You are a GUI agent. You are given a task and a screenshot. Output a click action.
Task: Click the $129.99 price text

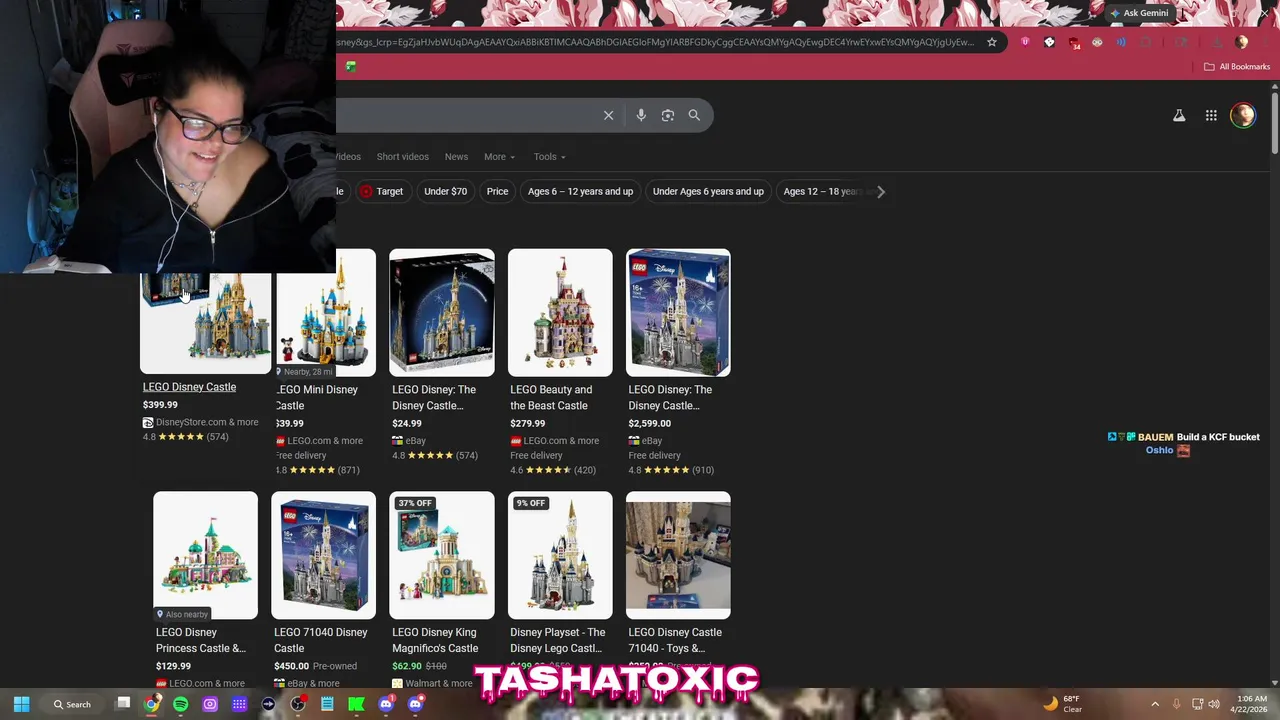coord(173,666)
